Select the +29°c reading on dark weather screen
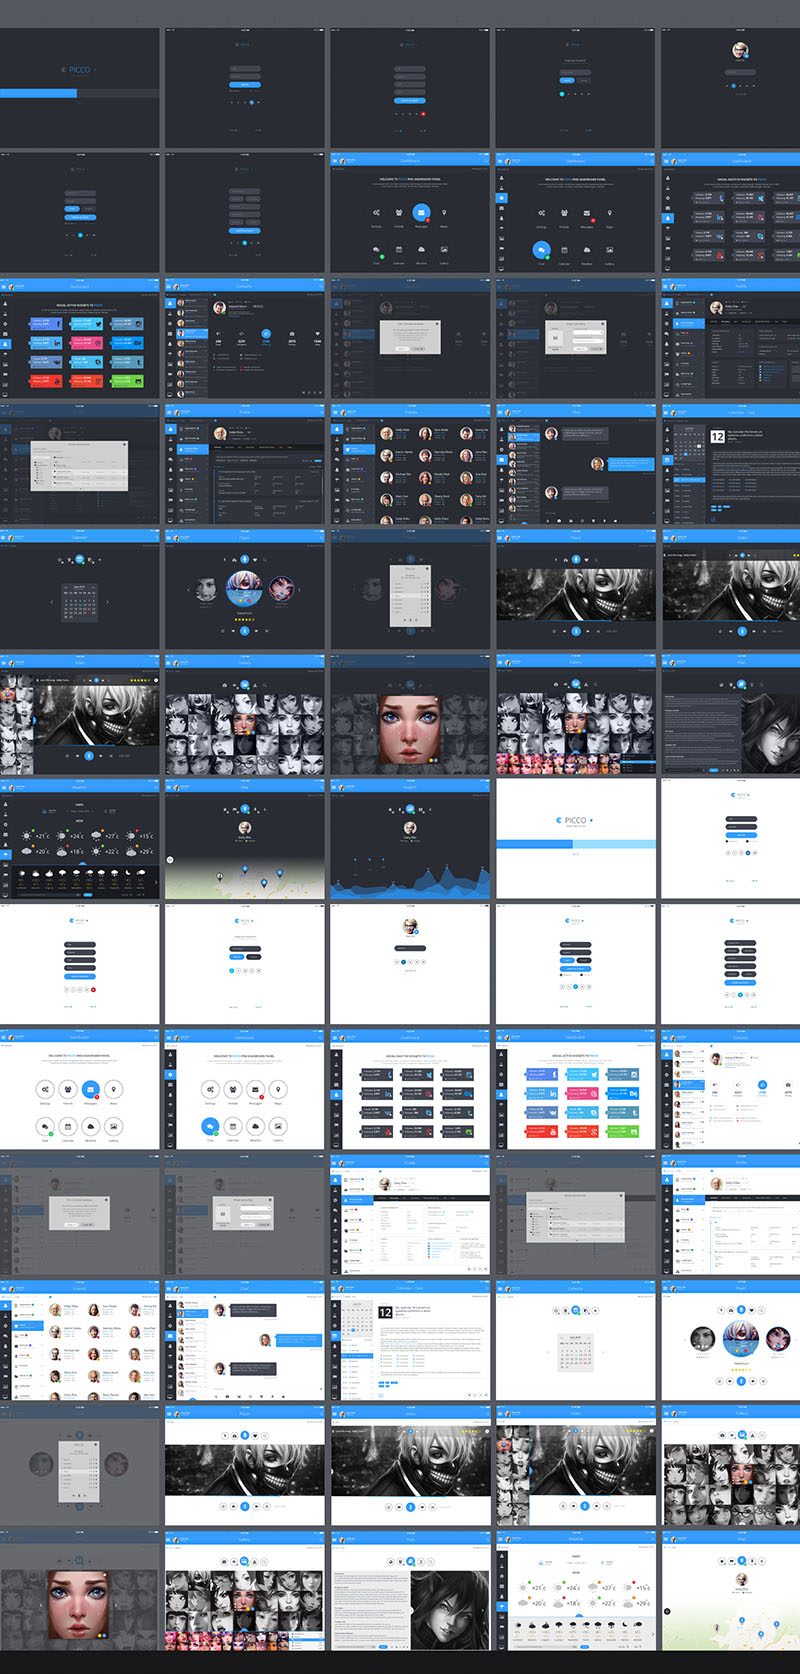The image size is (800, 1674). [x=145, y=851]
